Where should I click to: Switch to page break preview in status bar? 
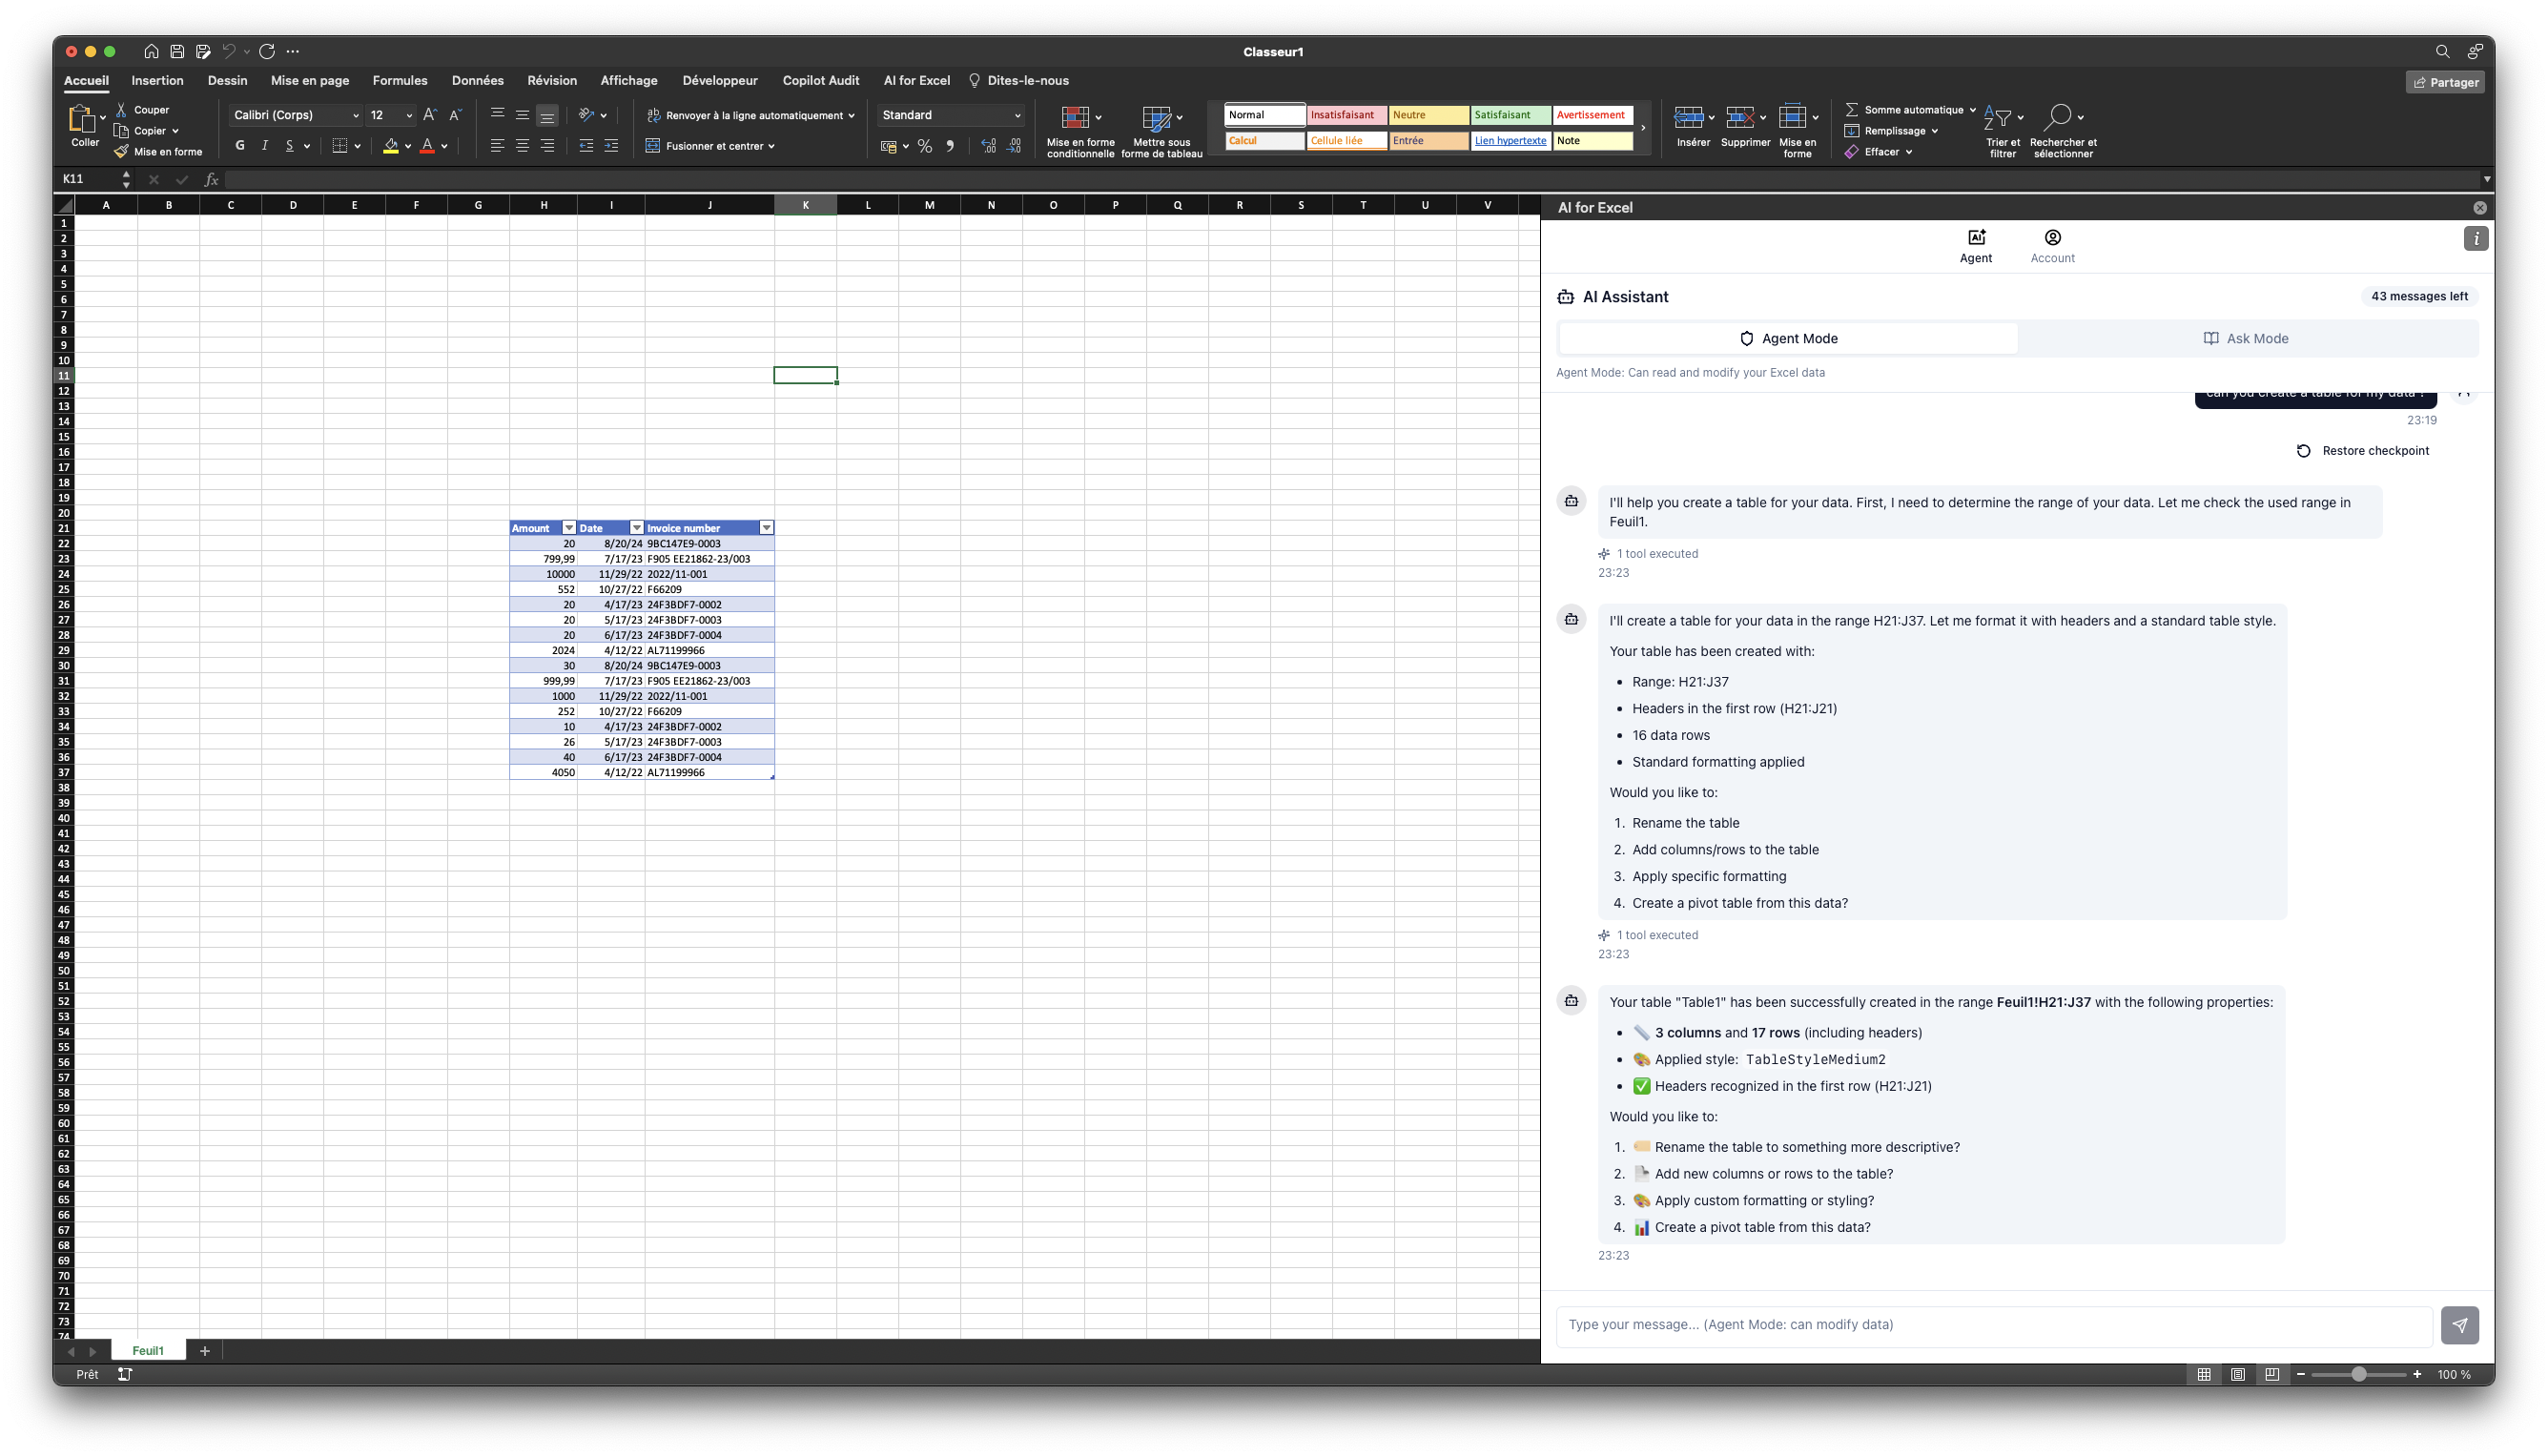2272,1374
